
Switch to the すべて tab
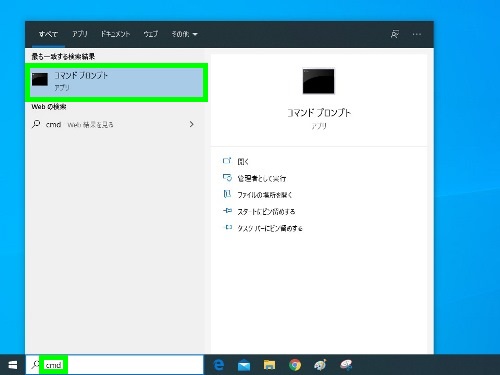pos(48,34)
